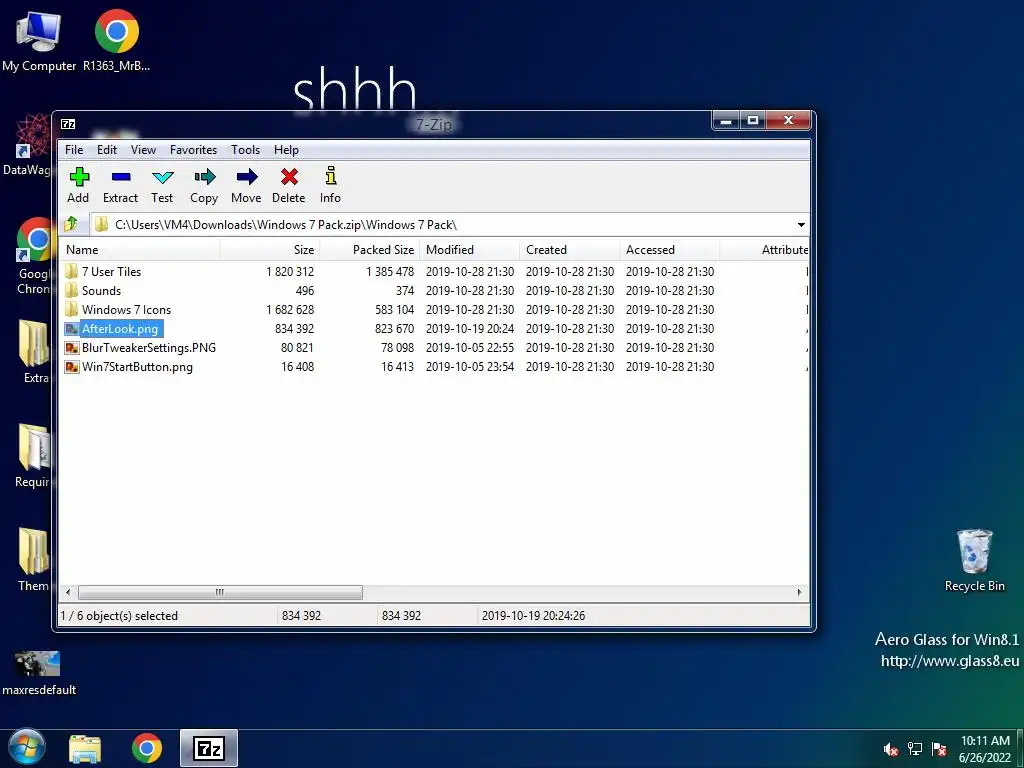This screenshot has width=1024, height=768.
Task: Click the AfterLook.png file icon
Action: point(72,328)
